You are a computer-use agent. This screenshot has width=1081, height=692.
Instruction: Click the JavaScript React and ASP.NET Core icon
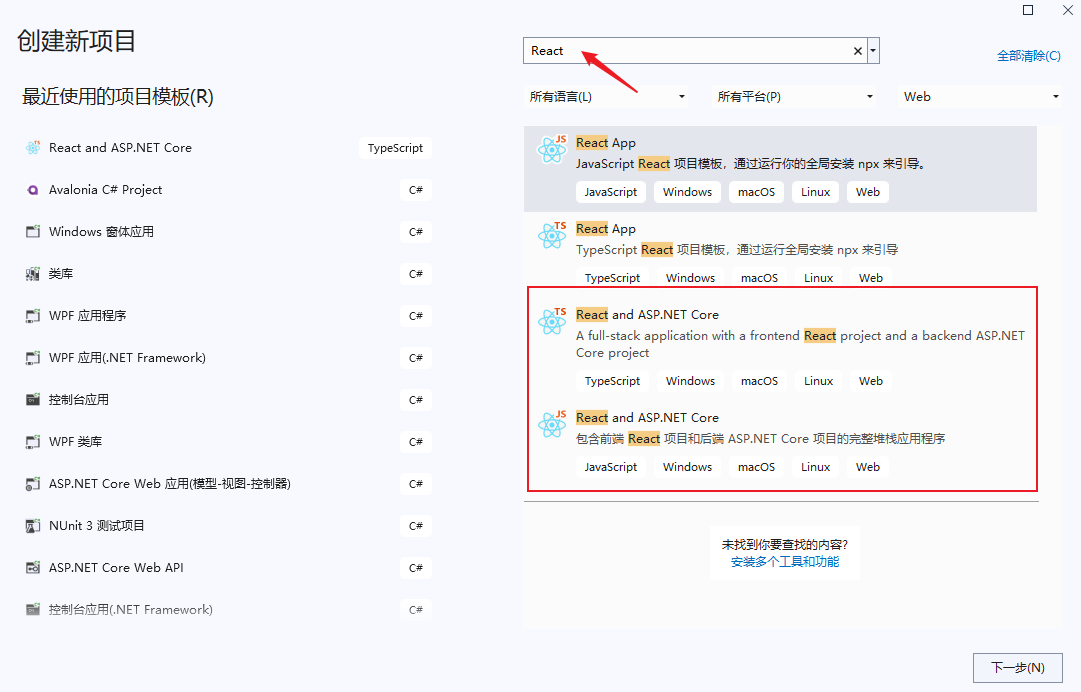551,424
